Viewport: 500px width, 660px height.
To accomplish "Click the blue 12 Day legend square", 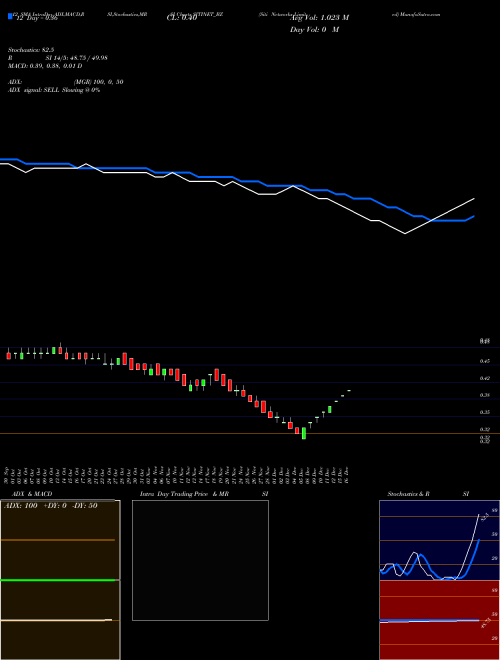I will coord(10,17).
